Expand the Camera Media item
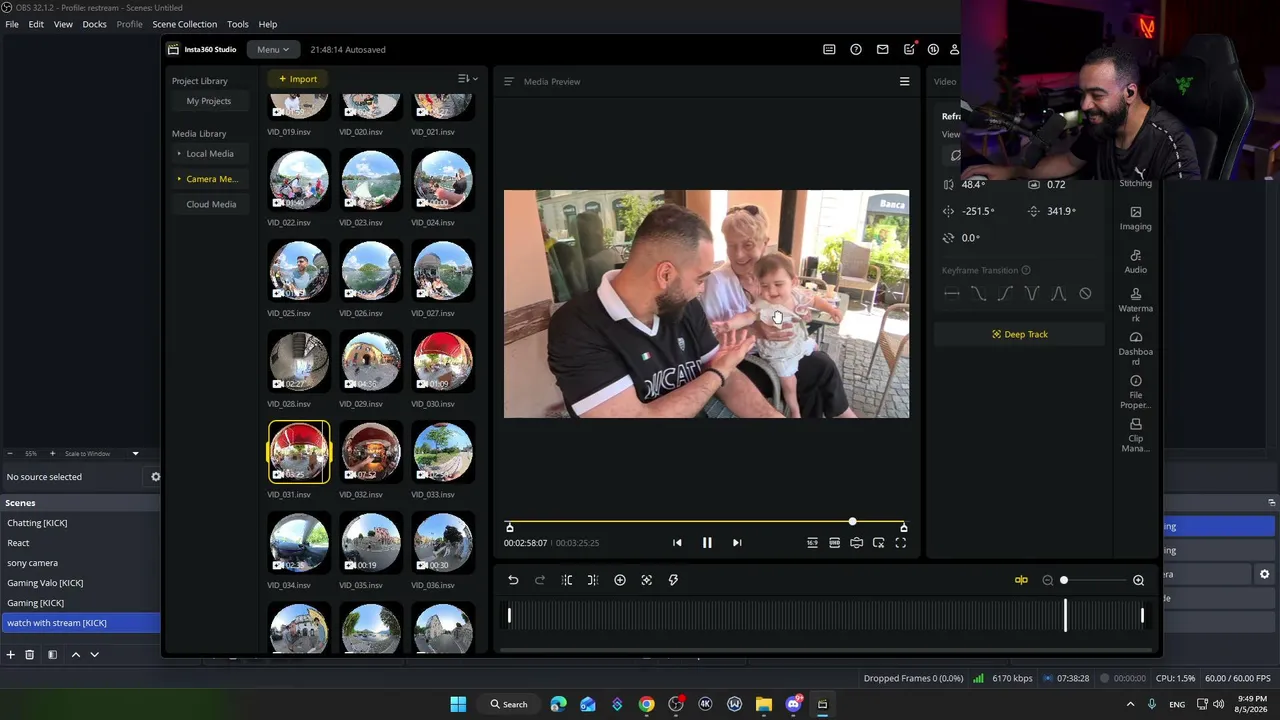The image size is (1280, 720). click(x=211, y=179)
